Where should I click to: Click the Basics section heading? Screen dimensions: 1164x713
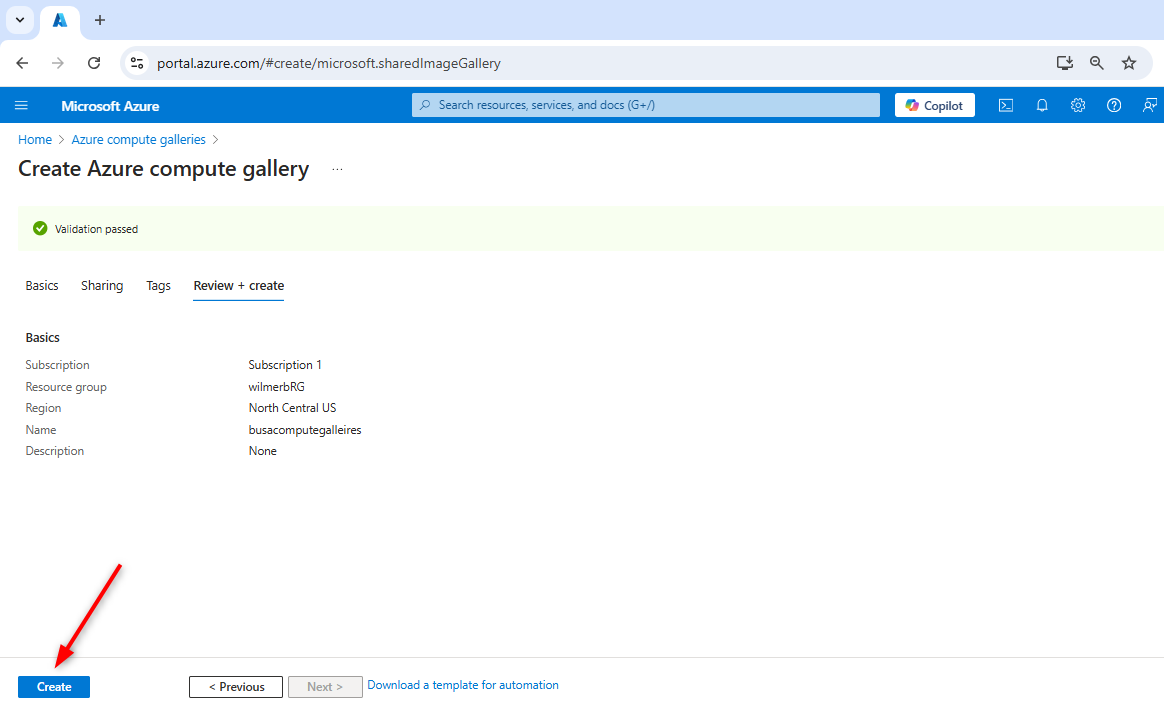click(x=42, y=338)
